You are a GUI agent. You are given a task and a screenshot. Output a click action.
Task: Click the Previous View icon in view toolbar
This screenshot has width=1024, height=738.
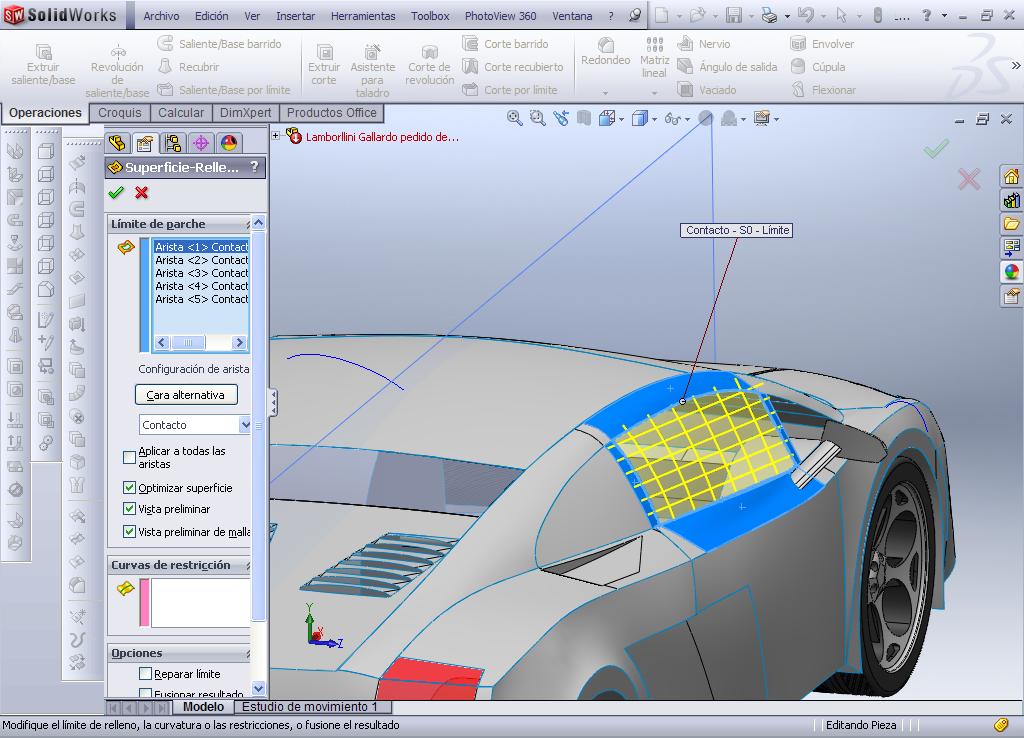(x=561, y=118)
